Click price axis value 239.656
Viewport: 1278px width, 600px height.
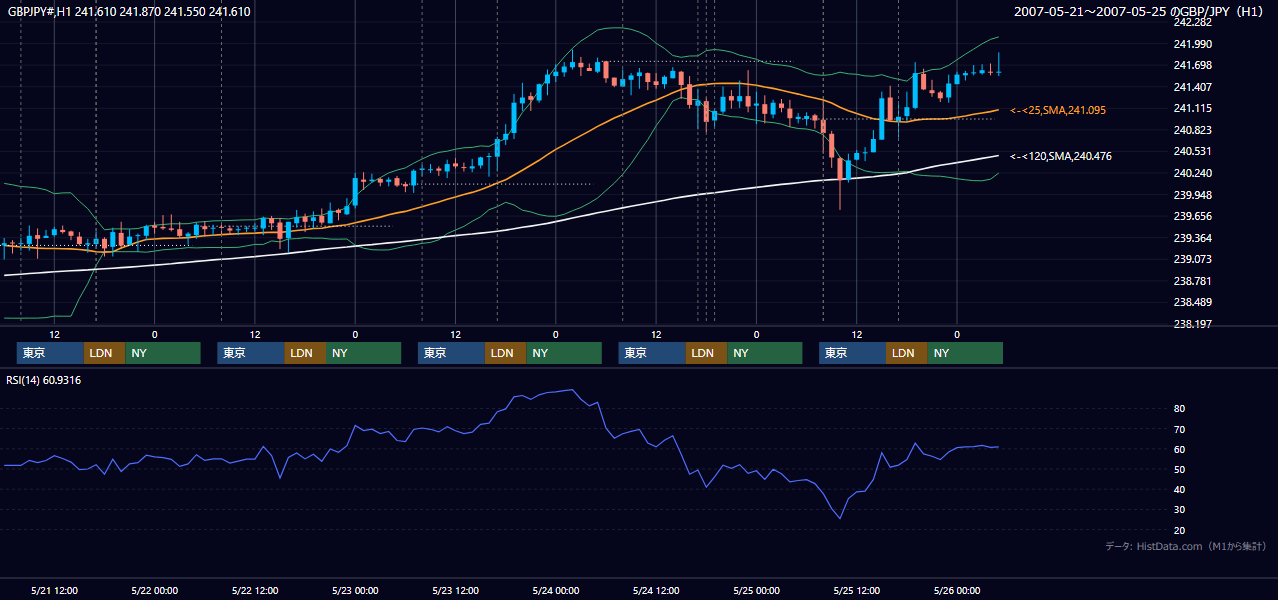click(x=1191, y=216)
